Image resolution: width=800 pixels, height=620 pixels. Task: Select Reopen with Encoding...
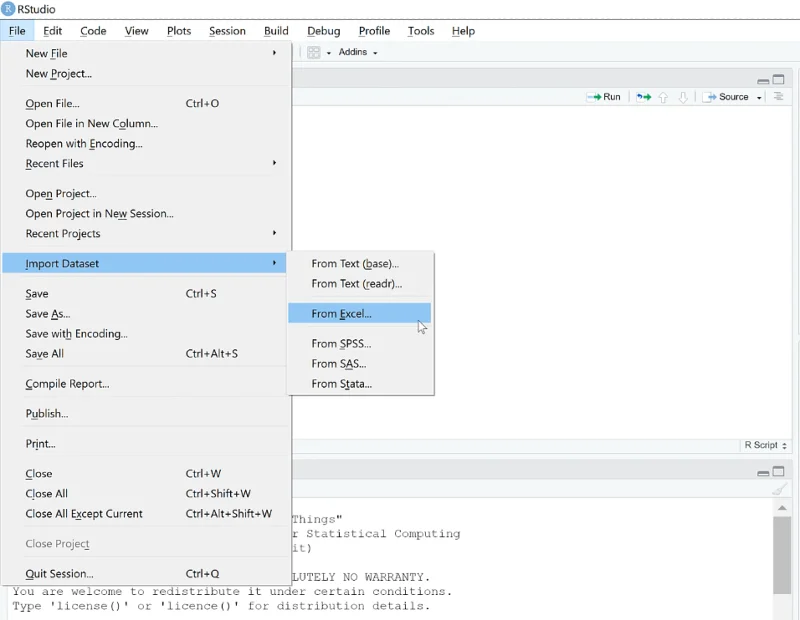[144, 143]
